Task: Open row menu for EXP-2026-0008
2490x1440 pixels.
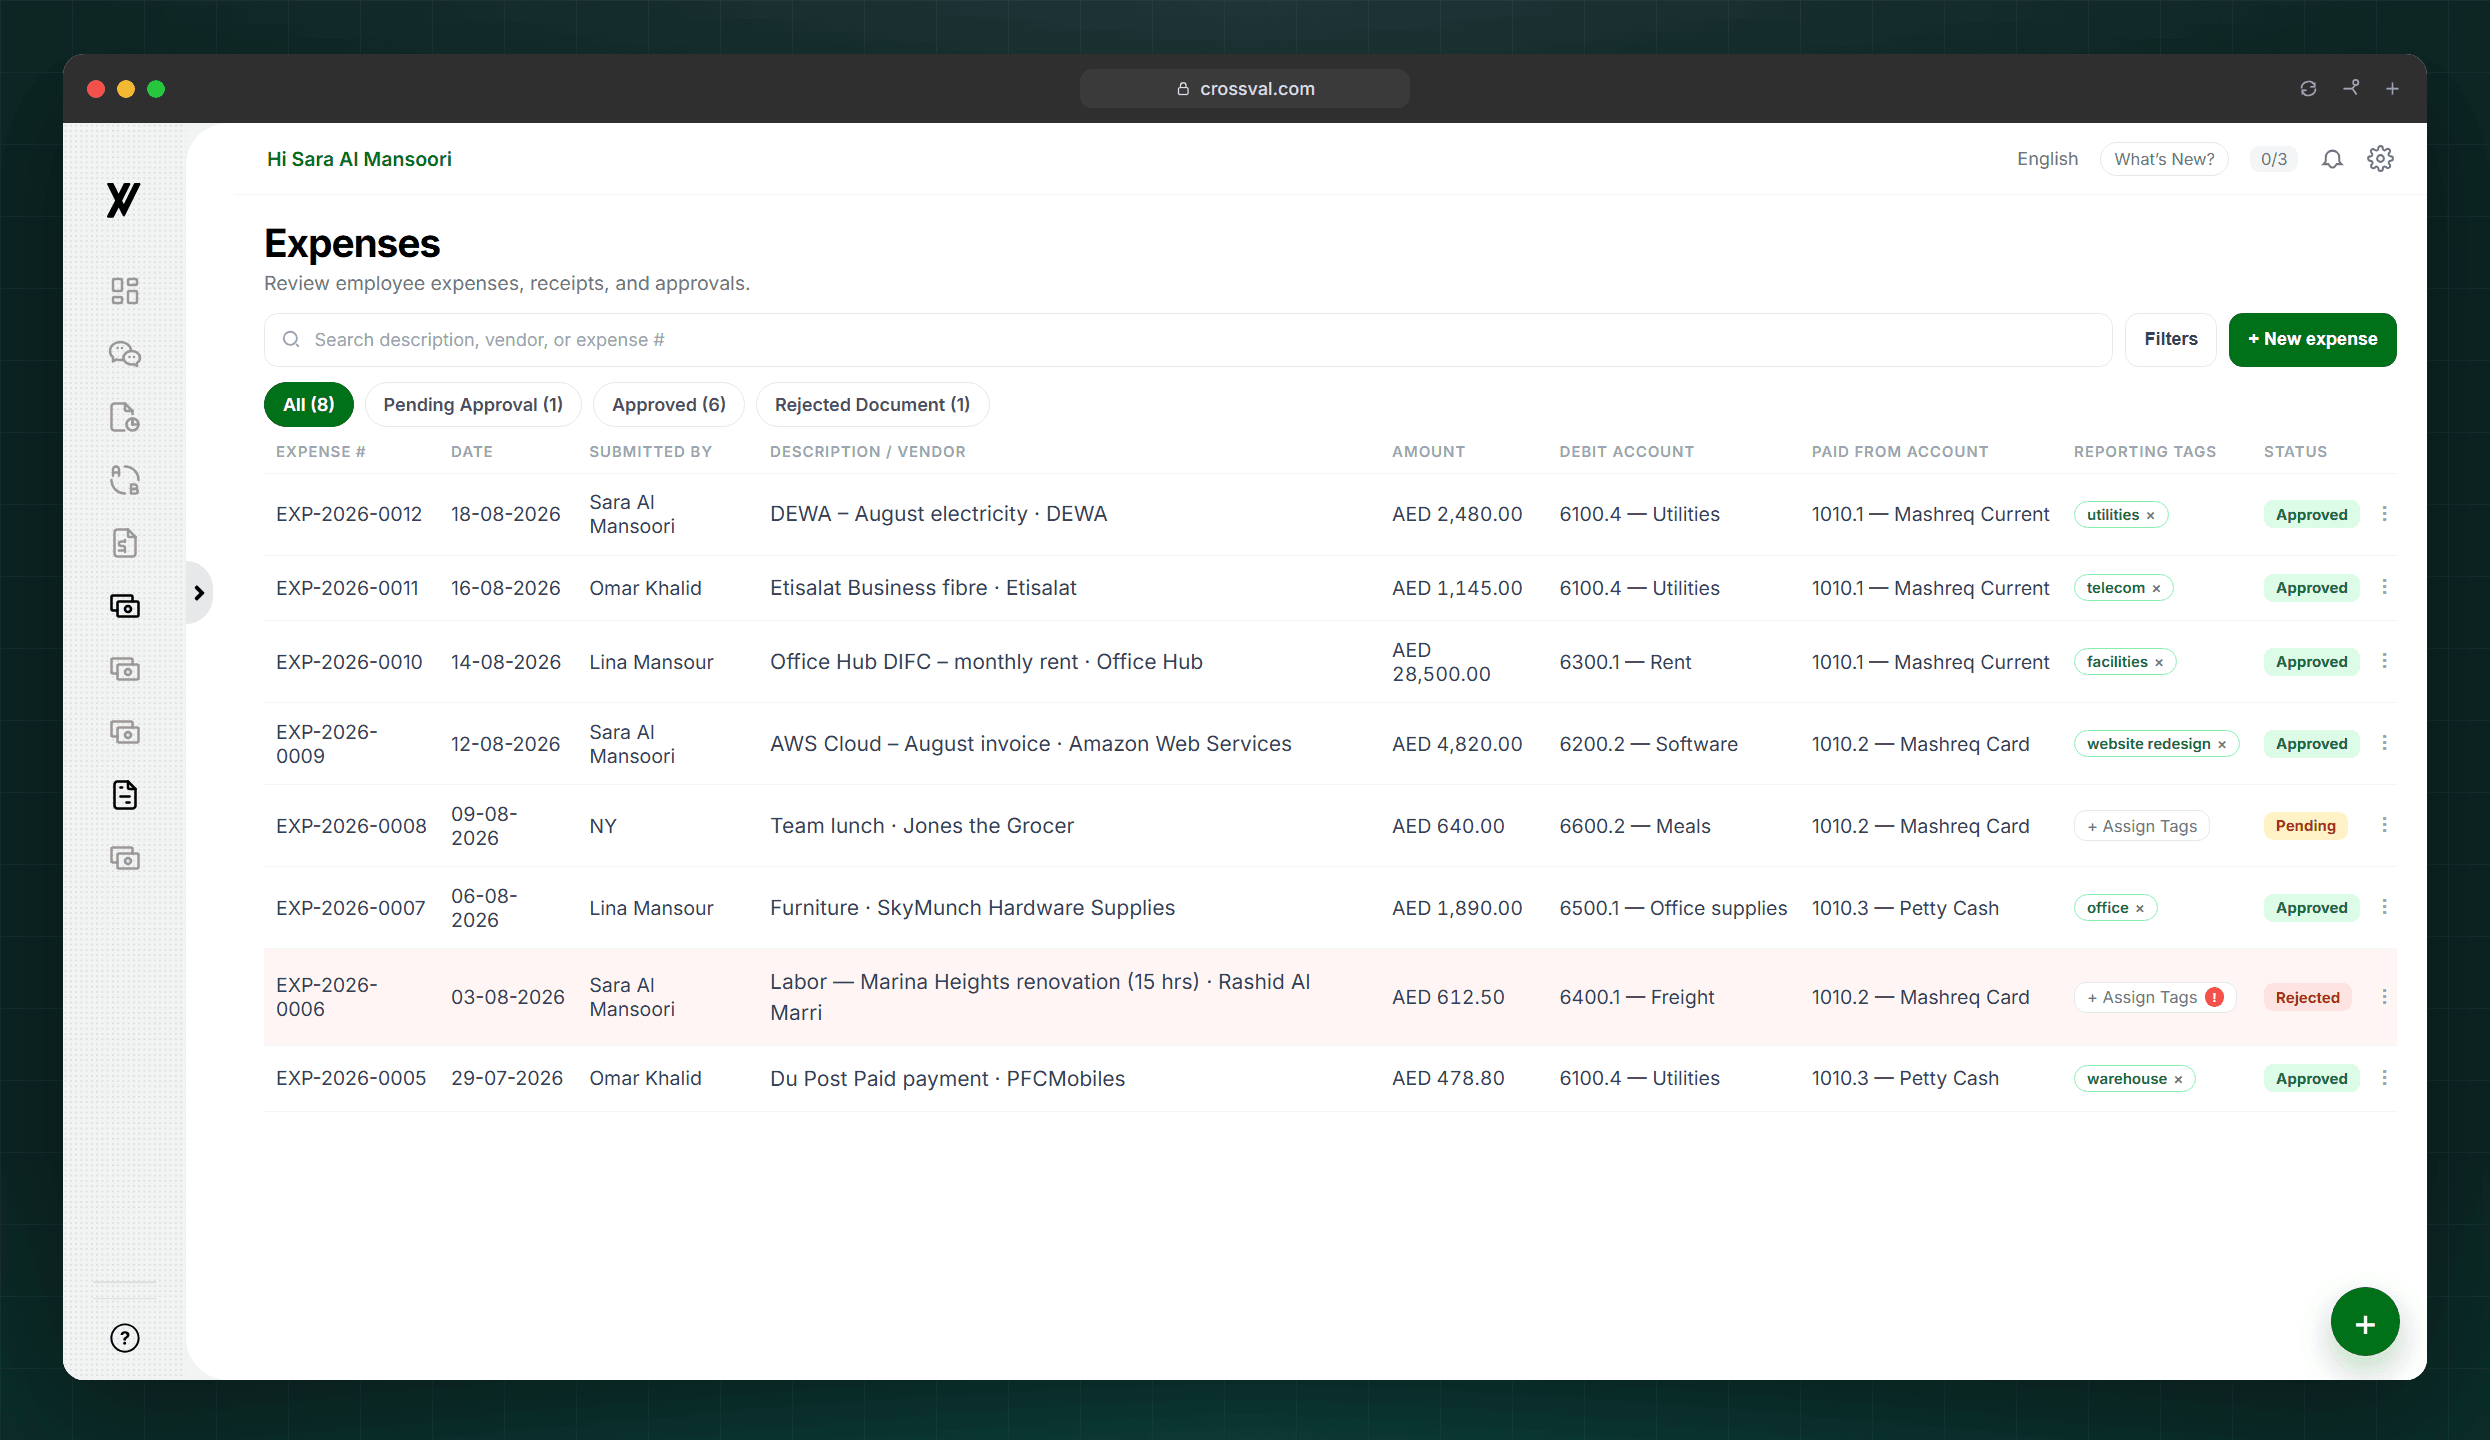Action: coord(2385,826)
